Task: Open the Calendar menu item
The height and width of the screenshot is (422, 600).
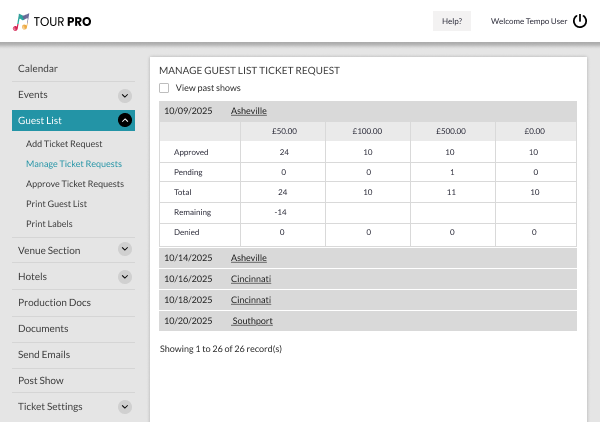Action: [38, 69]
